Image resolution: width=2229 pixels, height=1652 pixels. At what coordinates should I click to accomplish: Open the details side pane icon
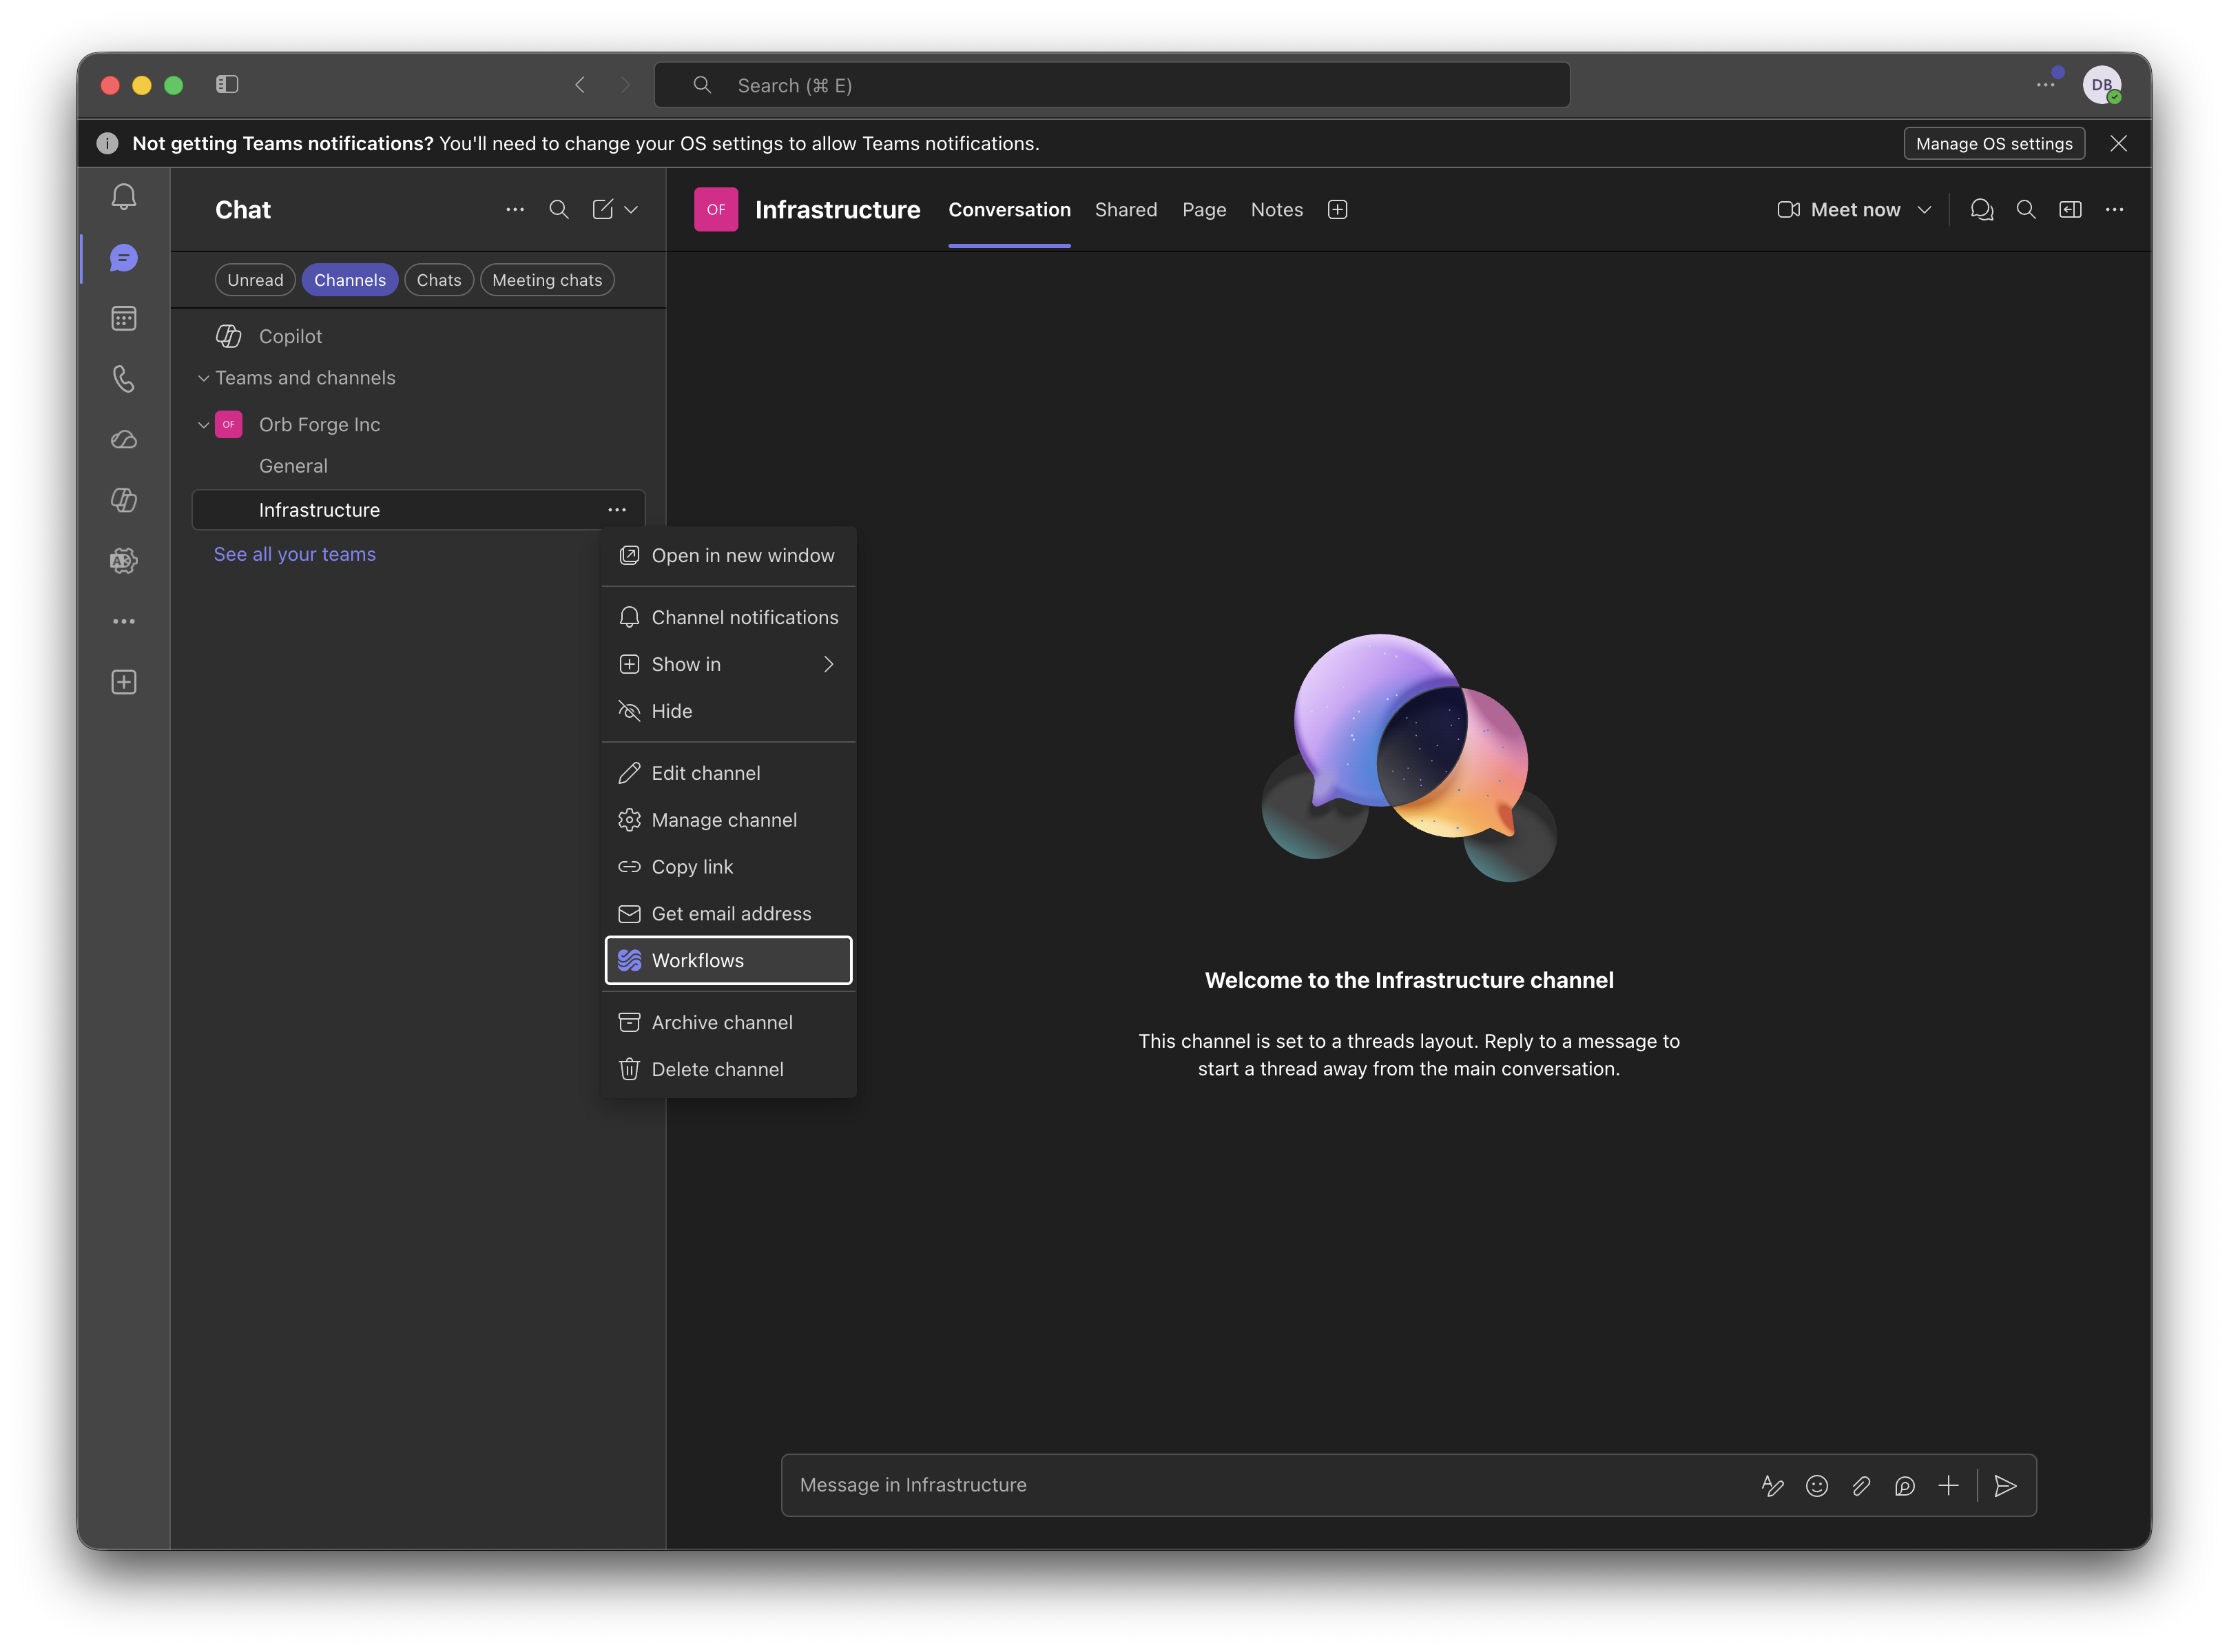coord(2070,210)
